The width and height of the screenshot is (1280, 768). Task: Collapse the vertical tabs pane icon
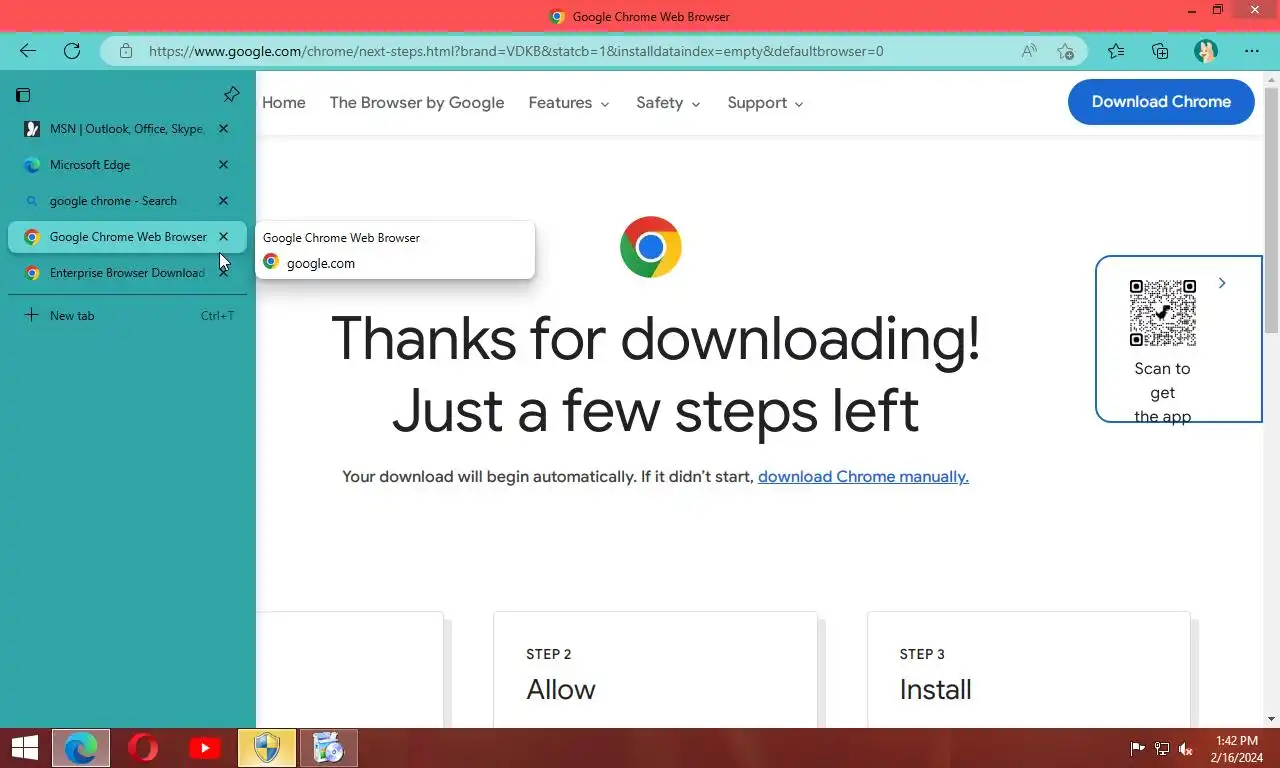pyautogui.click(x=23, y=95)
